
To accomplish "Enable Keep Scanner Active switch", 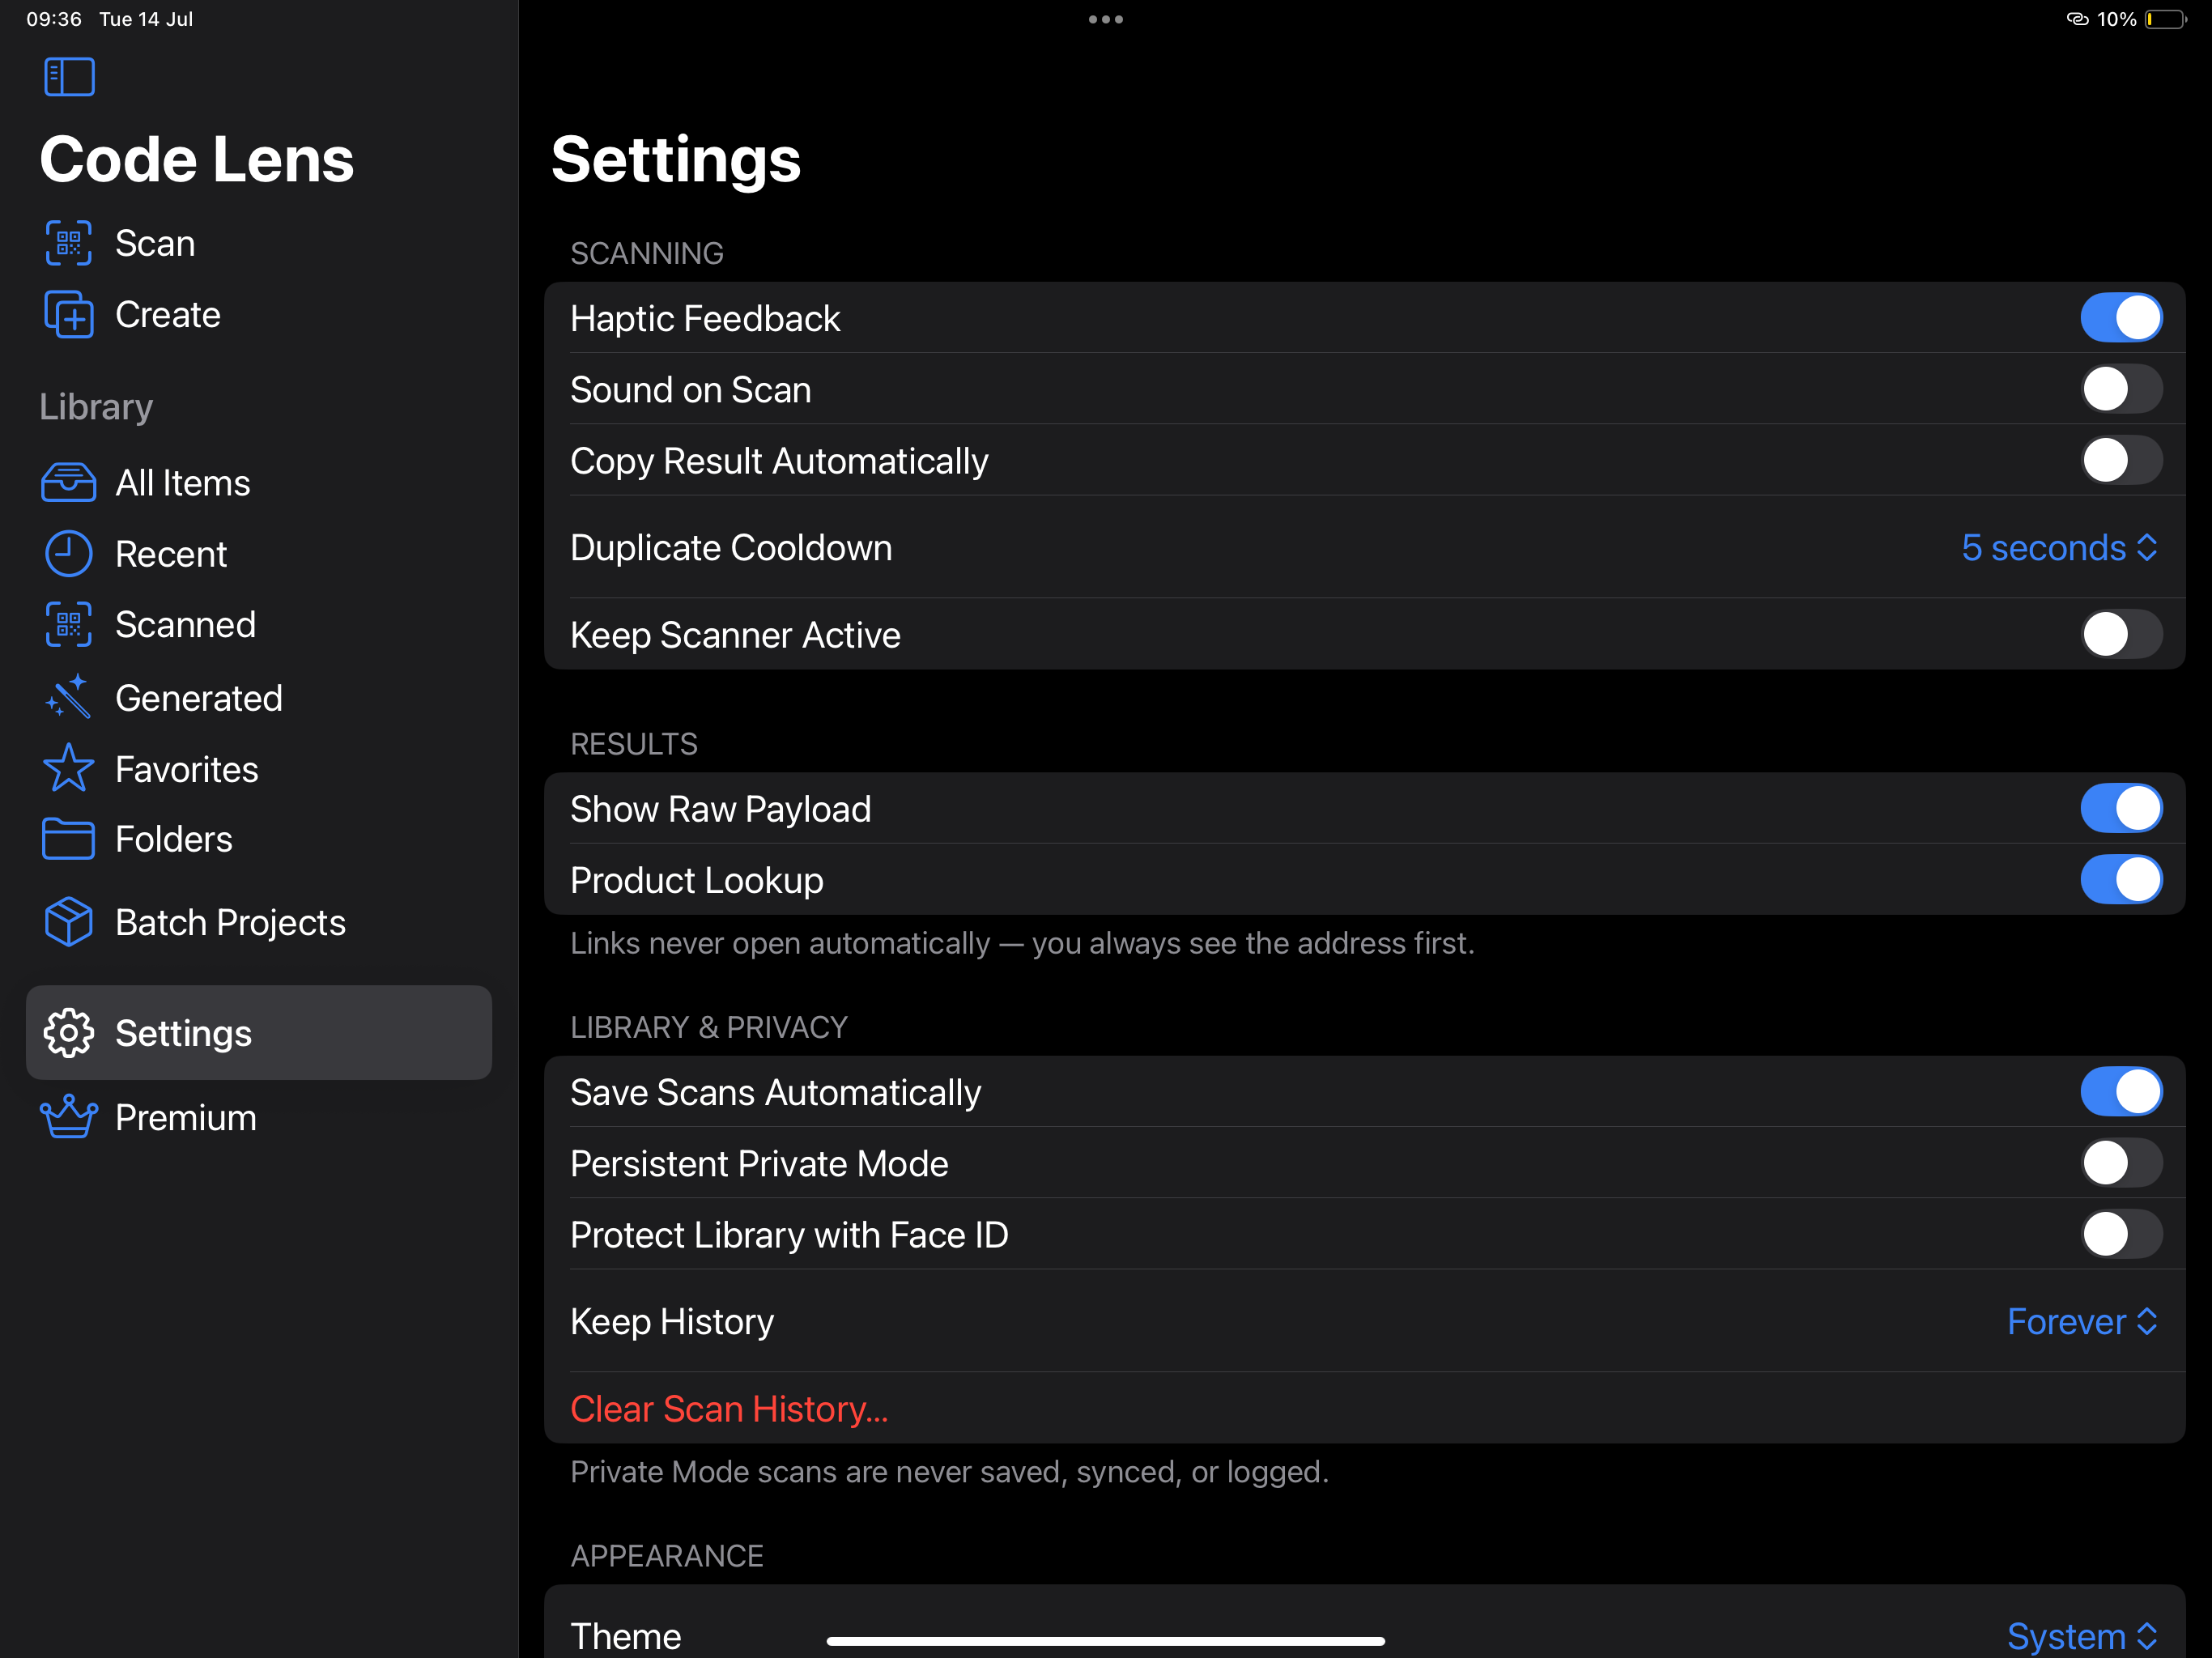I will point(2121,634).
